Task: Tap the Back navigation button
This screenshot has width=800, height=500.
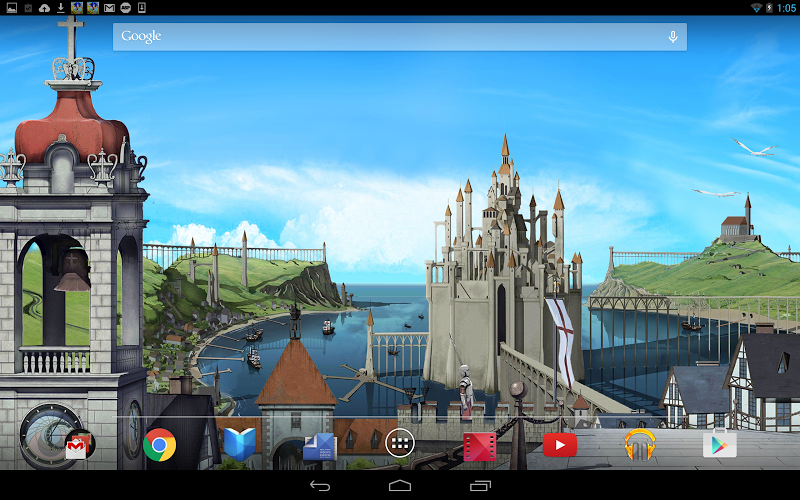Action: pyautogui.click(x=320, y=486)
